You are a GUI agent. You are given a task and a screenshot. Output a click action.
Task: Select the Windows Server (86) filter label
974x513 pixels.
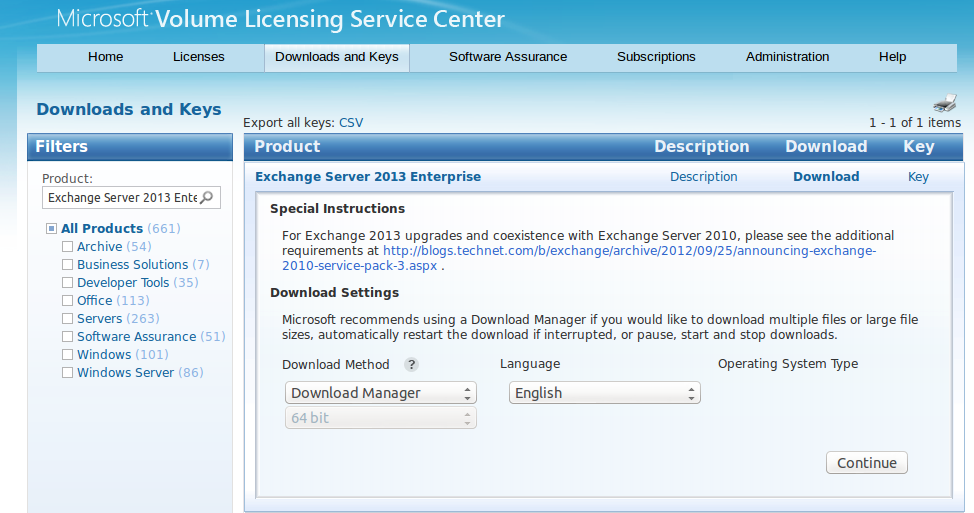[140, 373]
